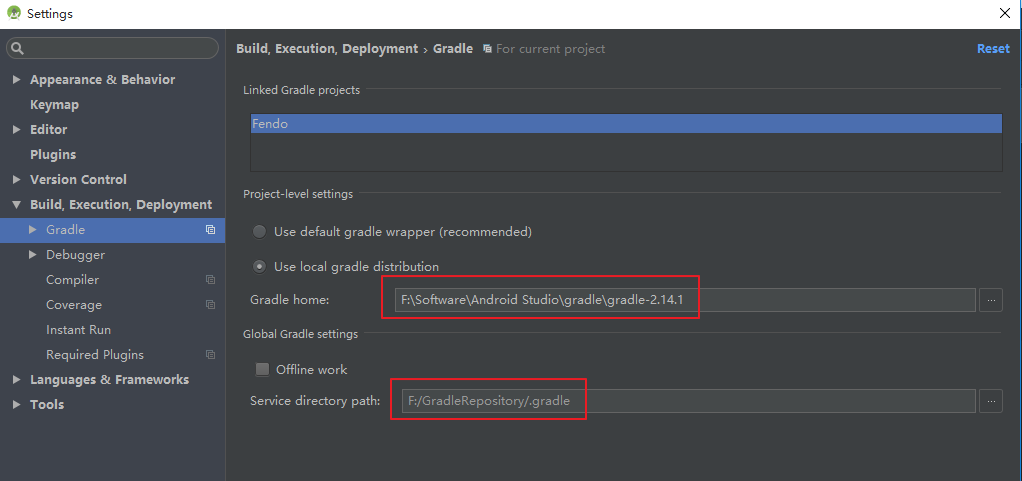Collapse Build, Execution, Deployment section
This screenshot has width=1022, height=481.
coord(17,205)
